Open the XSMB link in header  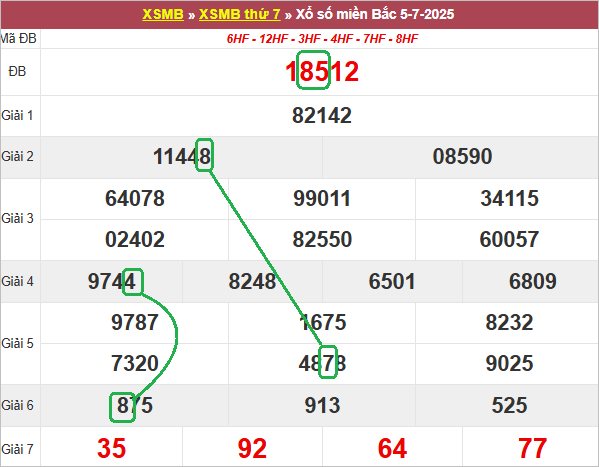click(163, 15)
